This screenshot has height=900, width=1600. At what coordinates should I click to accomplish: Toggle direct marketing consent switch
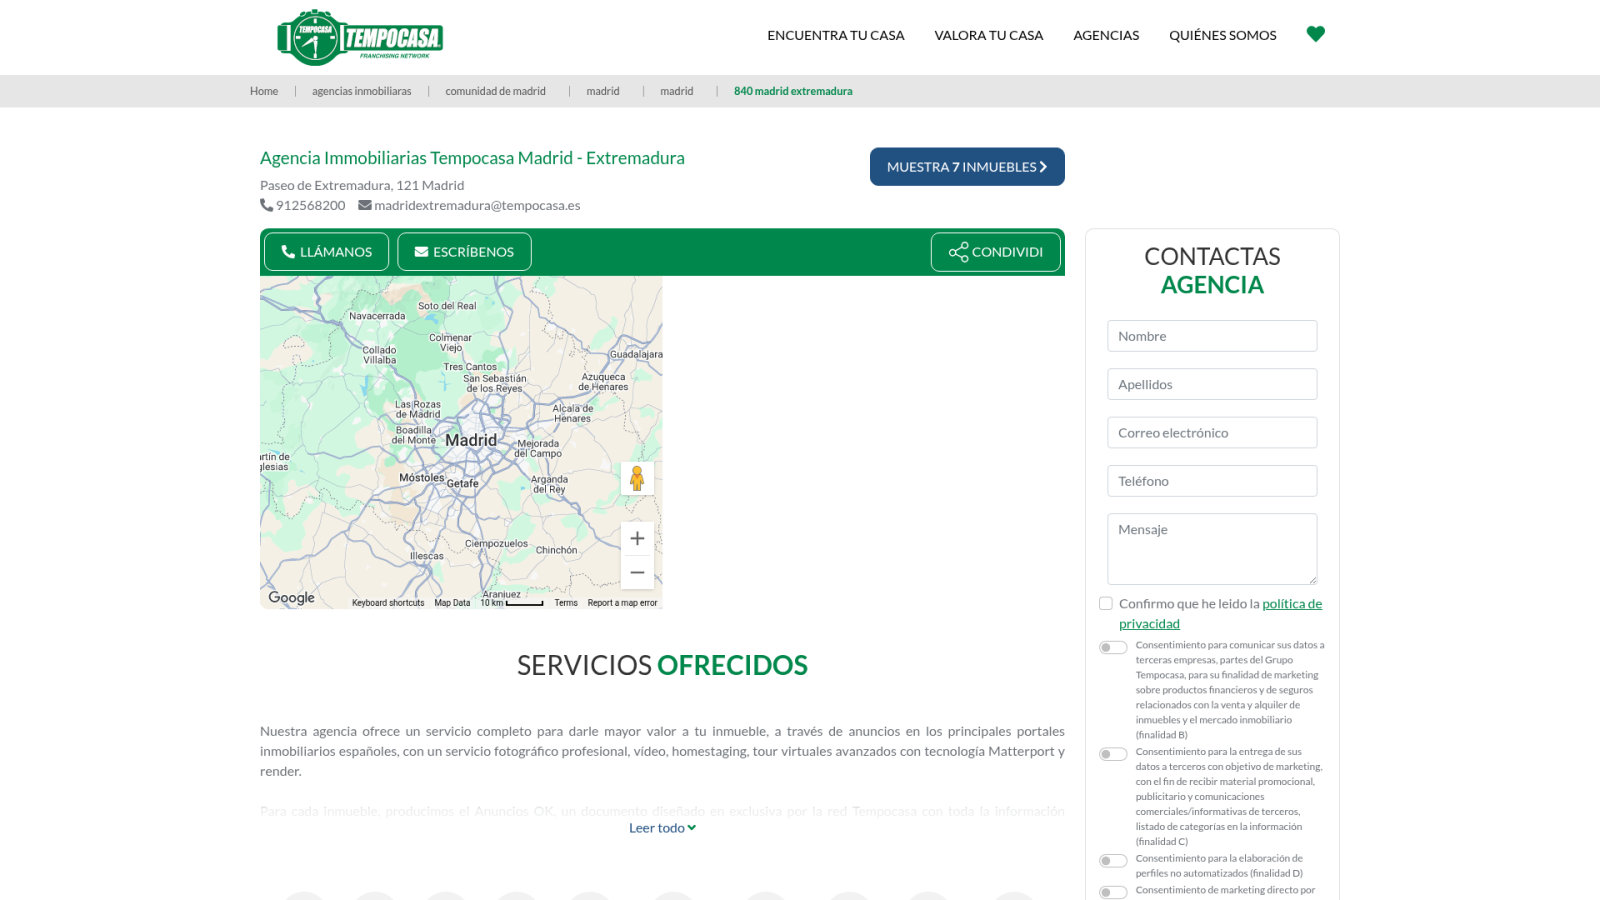(x=1113, y=892)
